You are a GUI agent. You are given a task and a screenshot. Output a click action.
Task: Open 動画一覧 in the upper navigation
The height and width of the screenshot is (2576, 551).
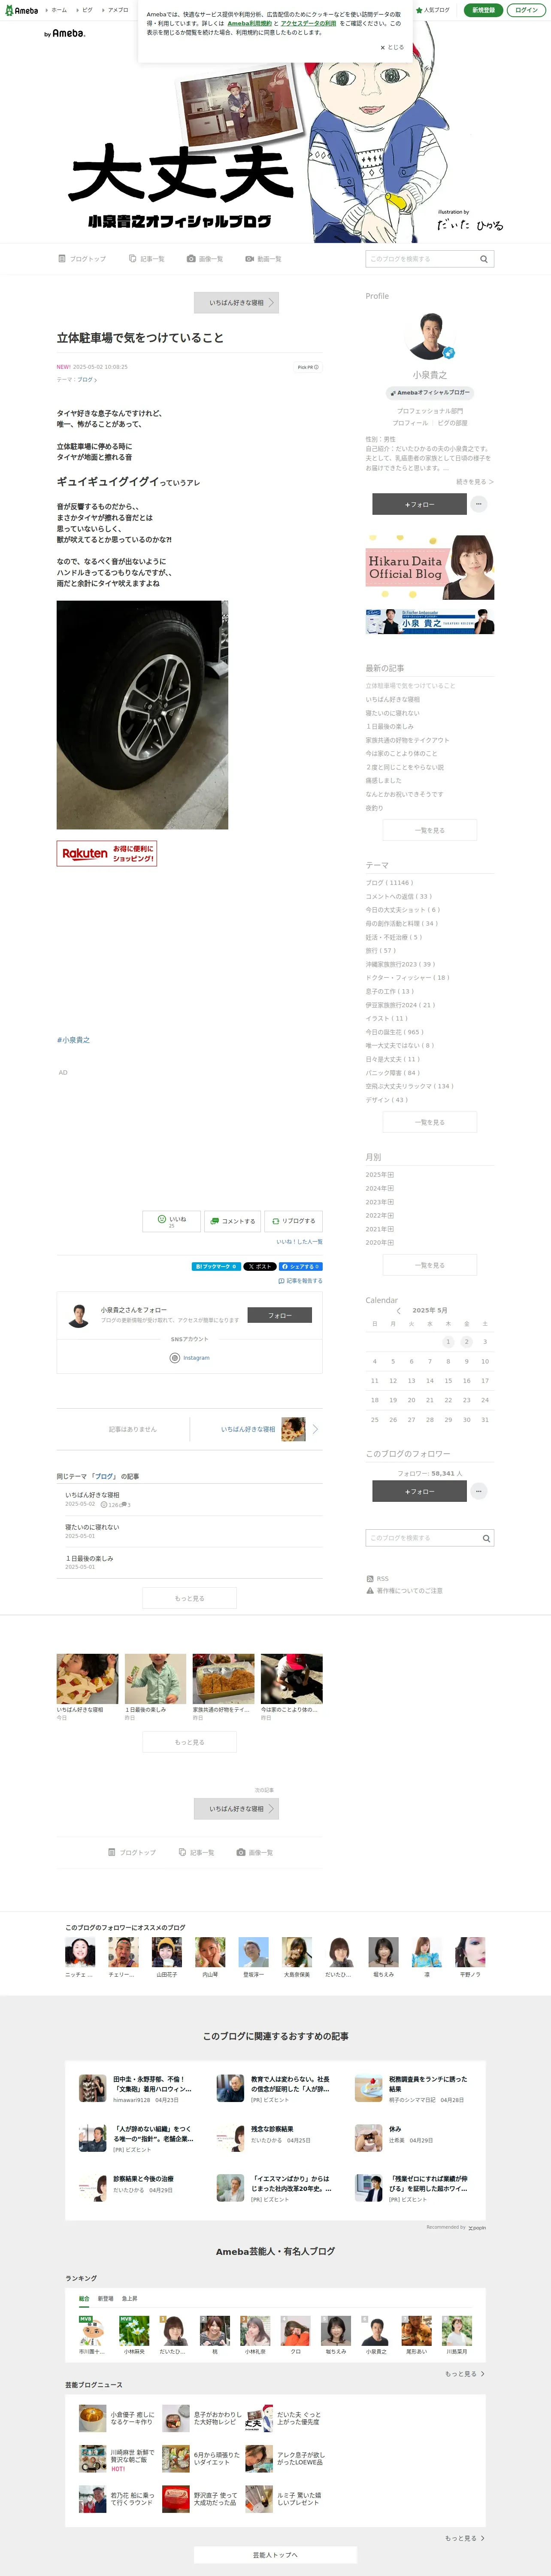tap(263, 259)
